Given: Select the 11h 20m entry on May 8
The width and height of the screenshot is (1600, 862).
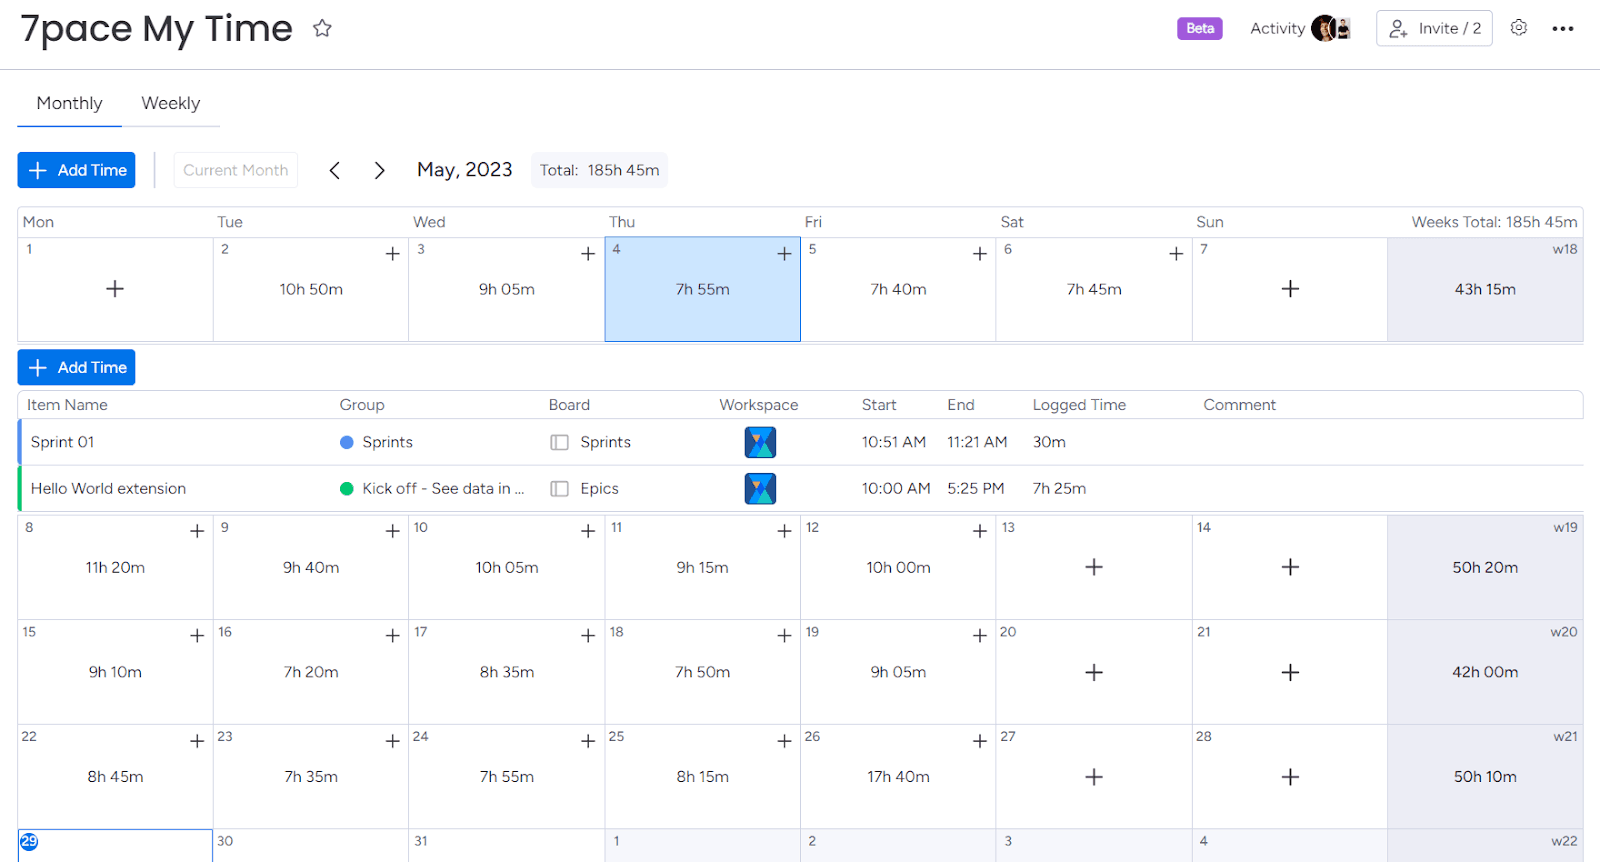Looking at the screenshot, I should coord(115,567).
